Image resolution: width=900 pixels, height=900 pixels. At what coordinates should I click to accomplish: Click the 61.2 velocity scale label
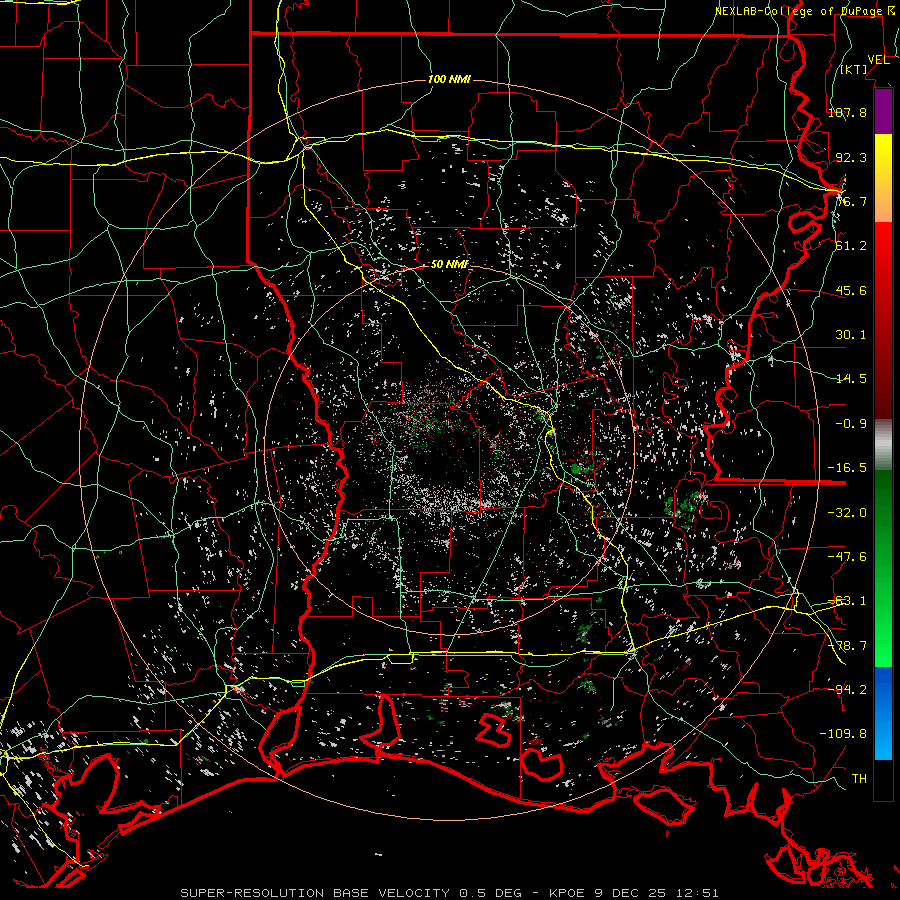[851, 246]
